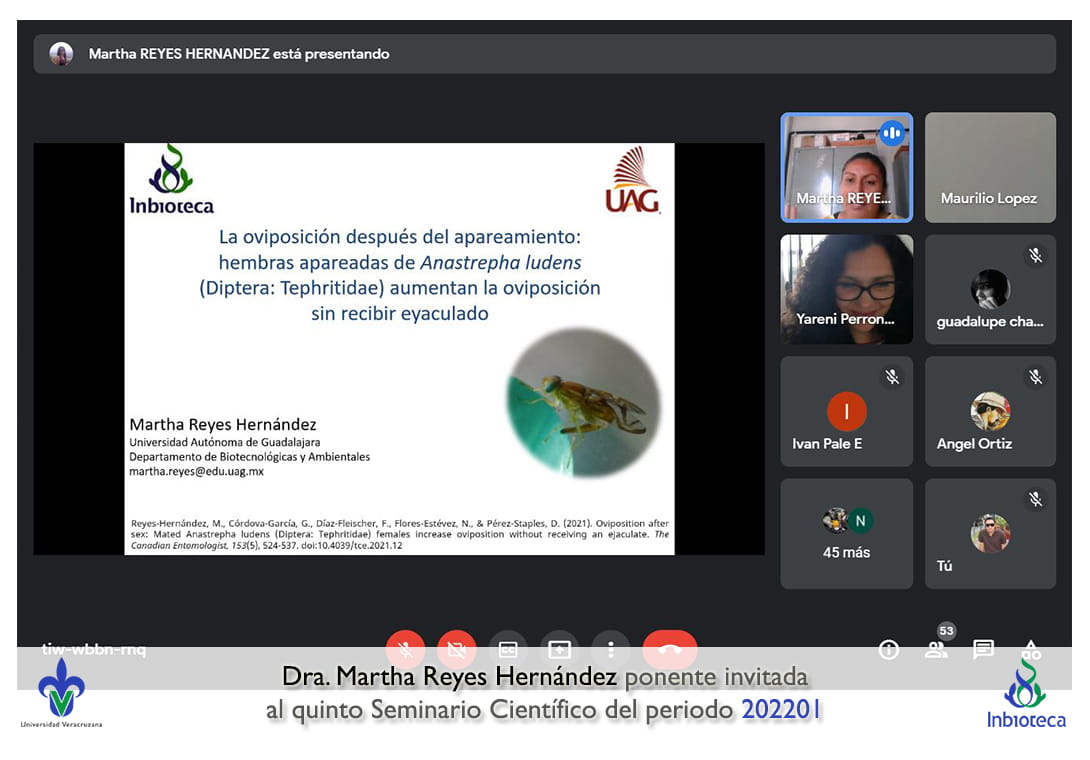Turn on the camera in call controls

pos(456,649)
